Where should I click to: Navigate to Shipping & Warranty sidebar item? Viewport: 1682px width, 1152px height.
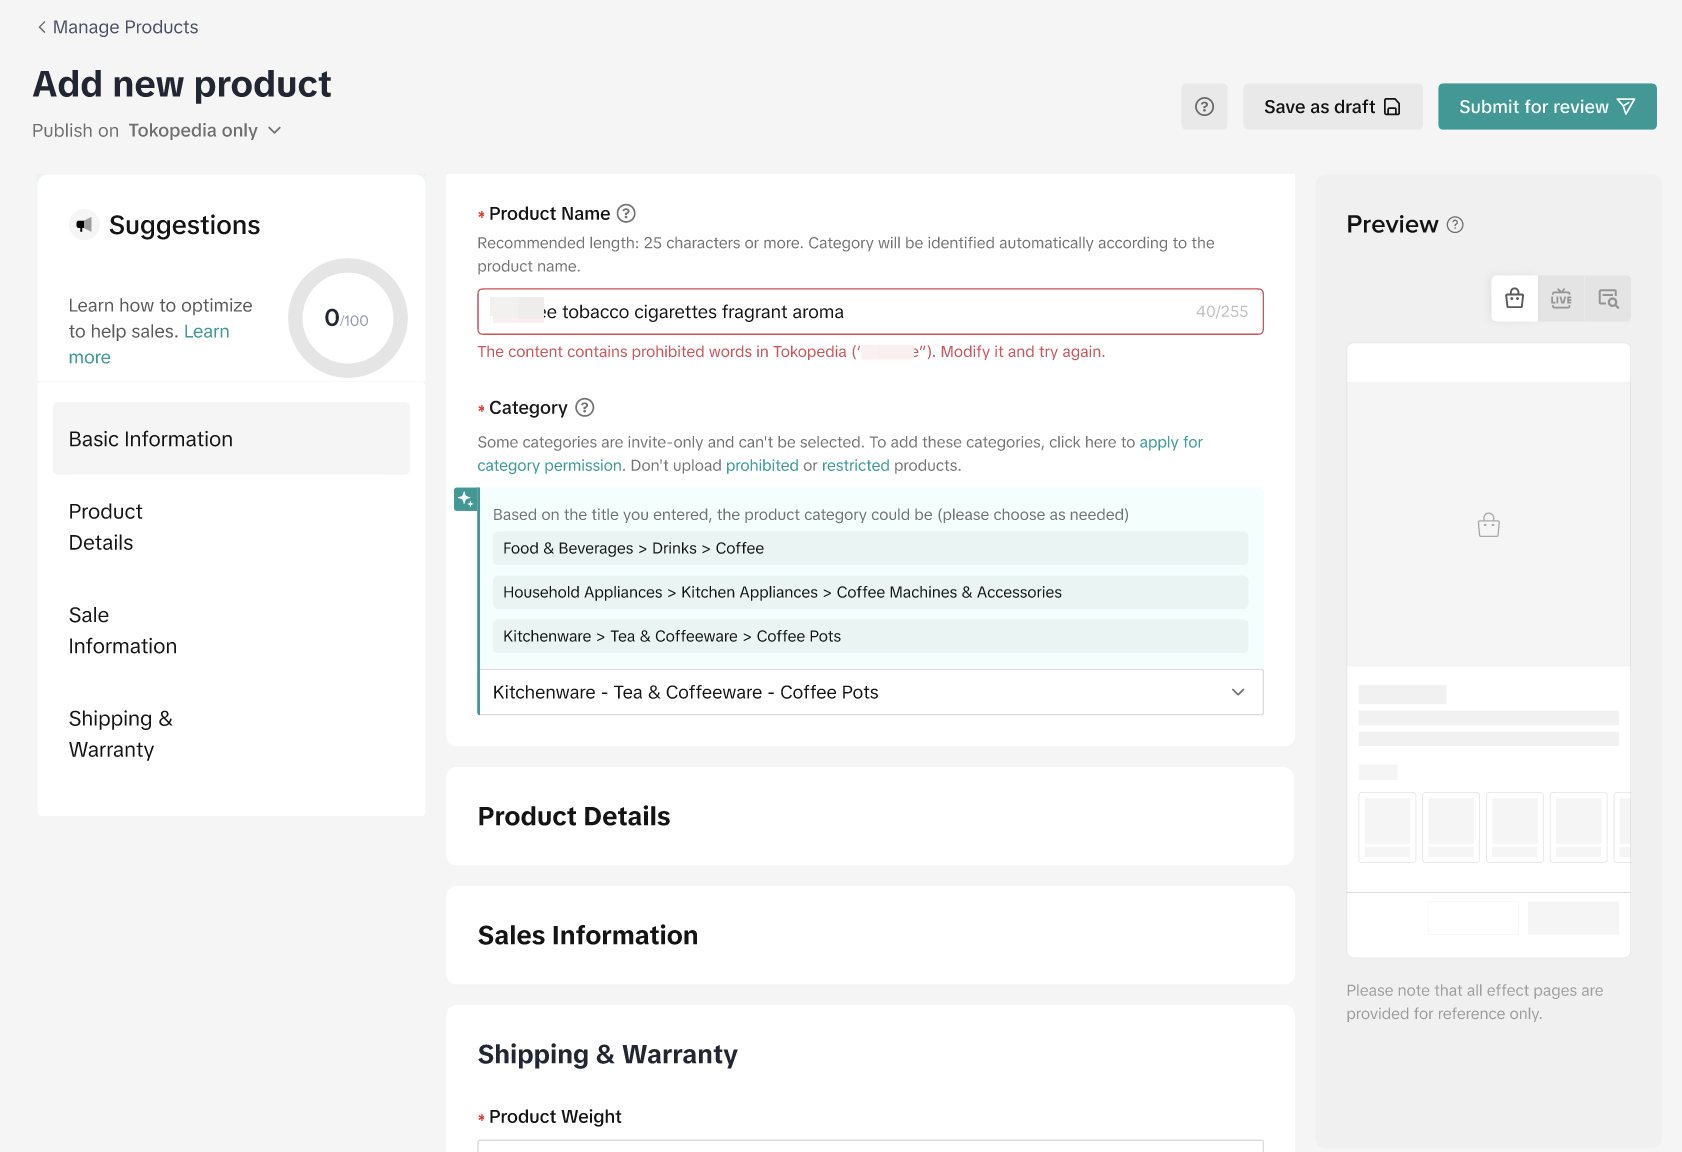pos(120,734)
